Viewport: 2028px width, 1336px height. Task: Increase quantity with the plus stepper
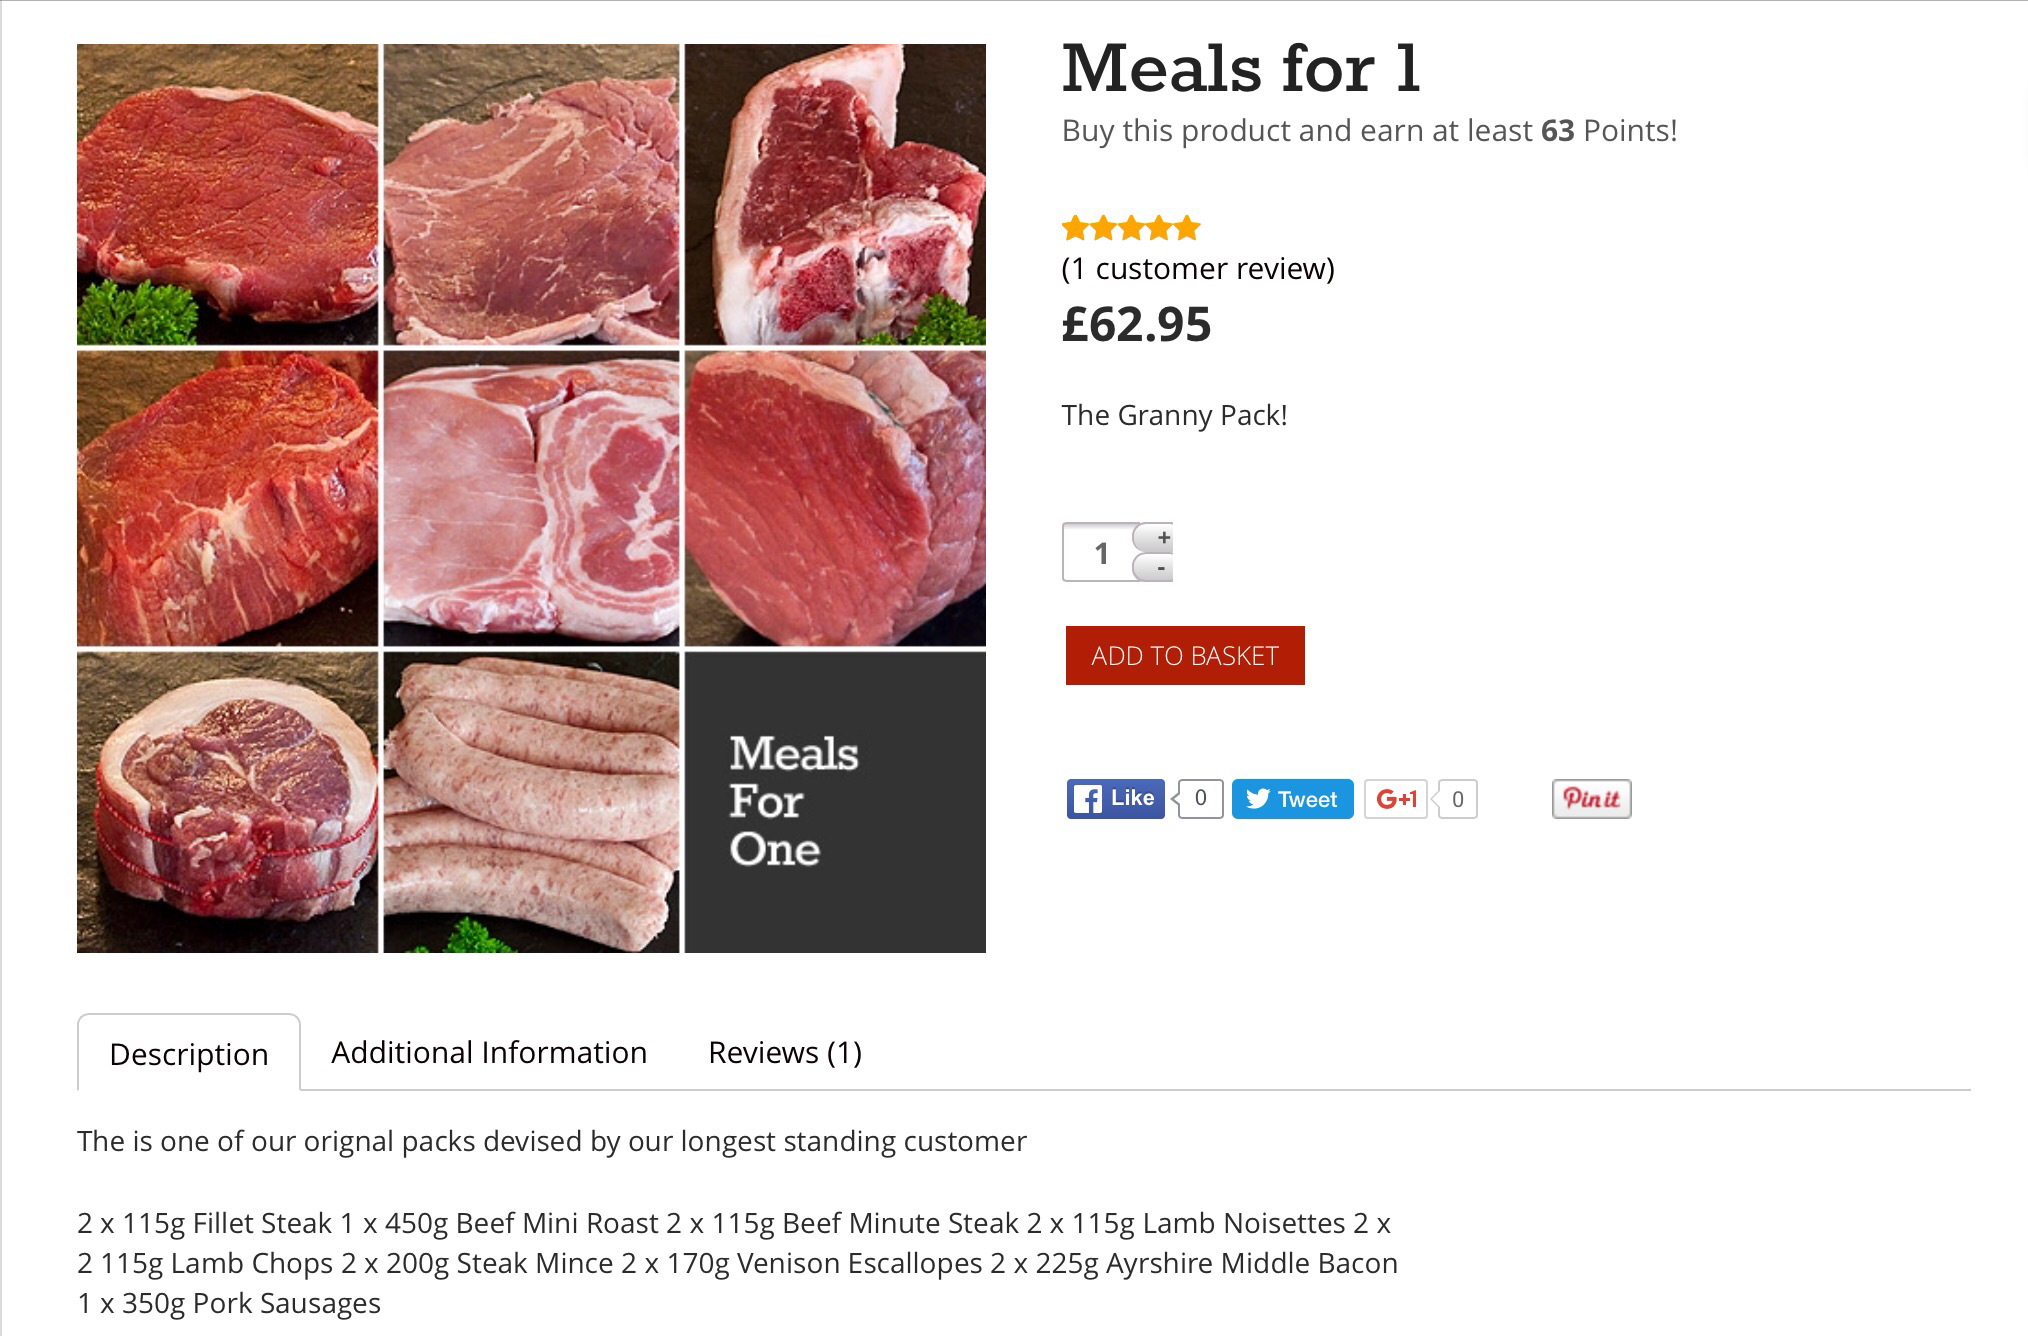[x=1162, y=538]
